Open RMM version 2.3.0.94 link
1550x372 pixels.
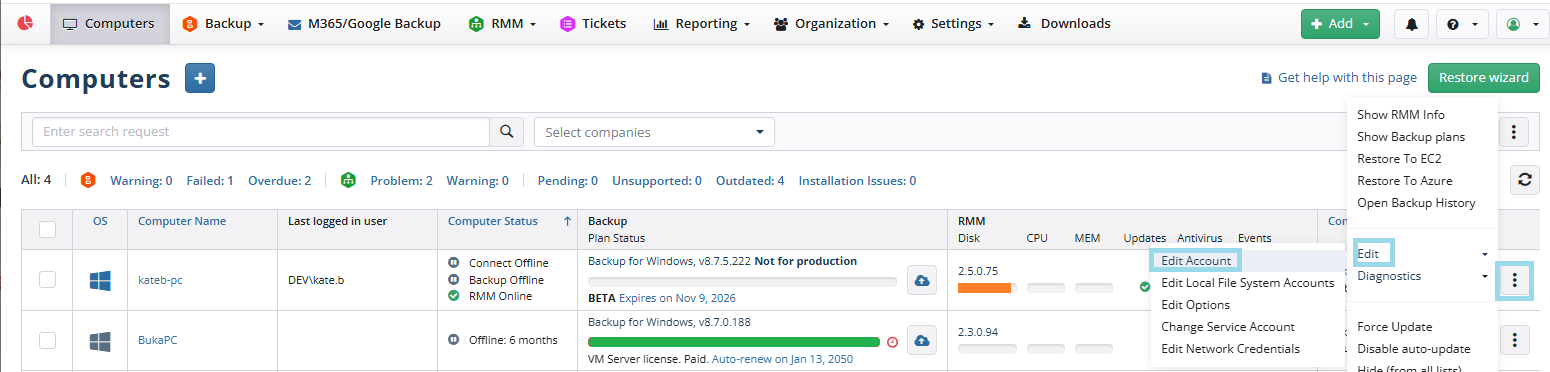click(x=979, y=331)
